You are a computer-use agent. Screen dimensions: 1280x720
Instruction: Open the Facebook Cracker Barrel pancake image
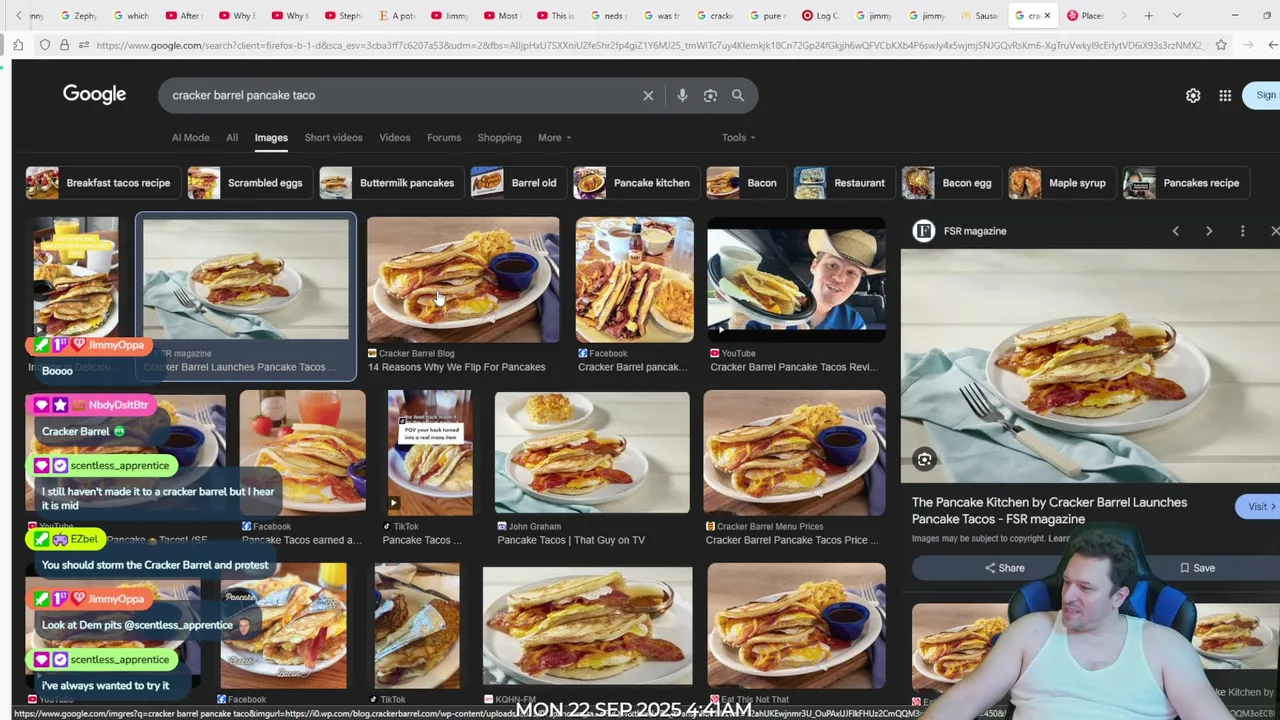(634, 280)
